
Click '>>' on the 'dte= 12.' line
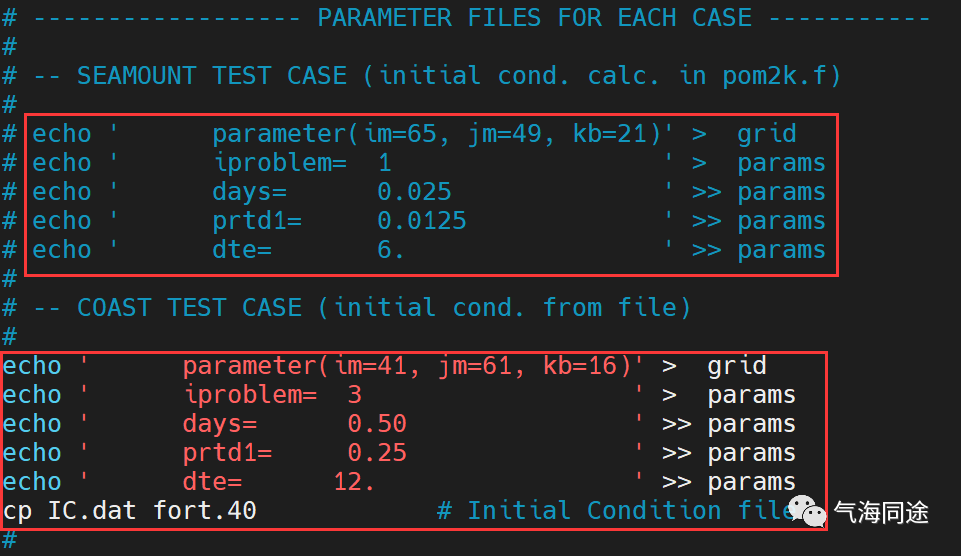pos(677,482)
